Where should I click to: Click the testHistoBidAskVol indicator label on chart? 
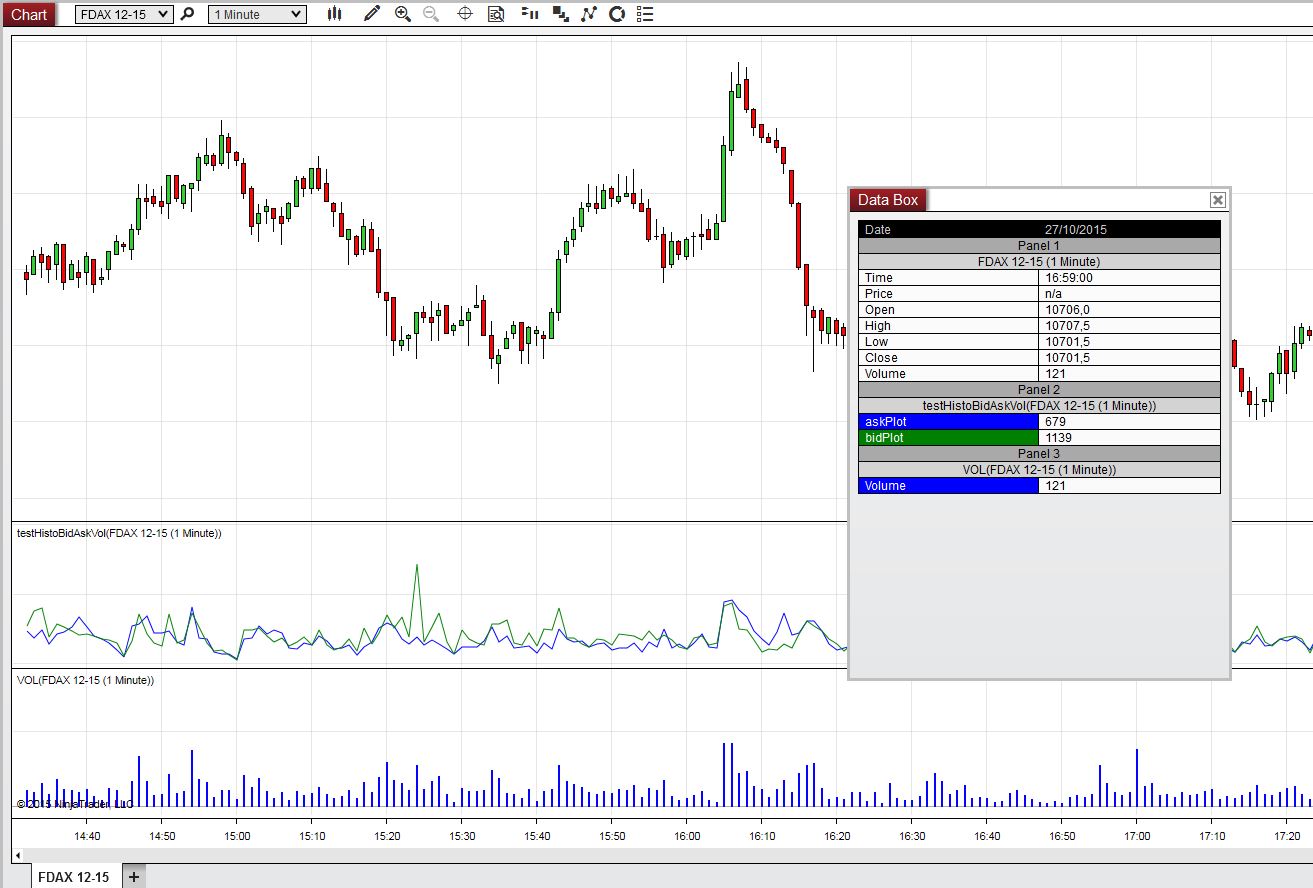[x=119, y=533]
